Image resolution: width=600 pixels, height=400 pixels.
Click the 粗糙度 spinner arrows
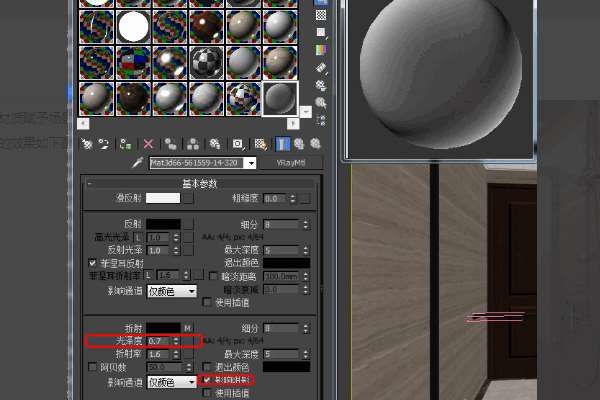[x=293, y=198]
